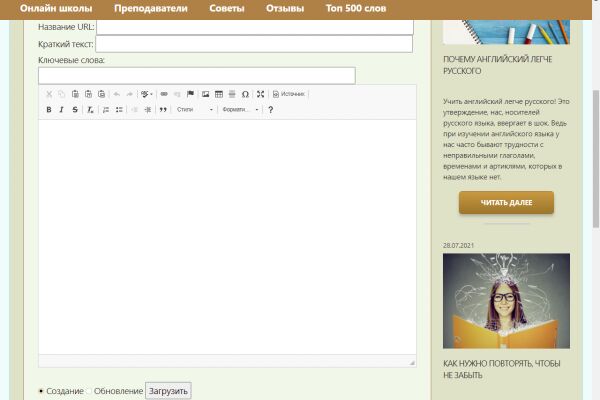
Task: Open article Как нужно повторять, чтобы не забыть
Action: click(x=502, y=369)
